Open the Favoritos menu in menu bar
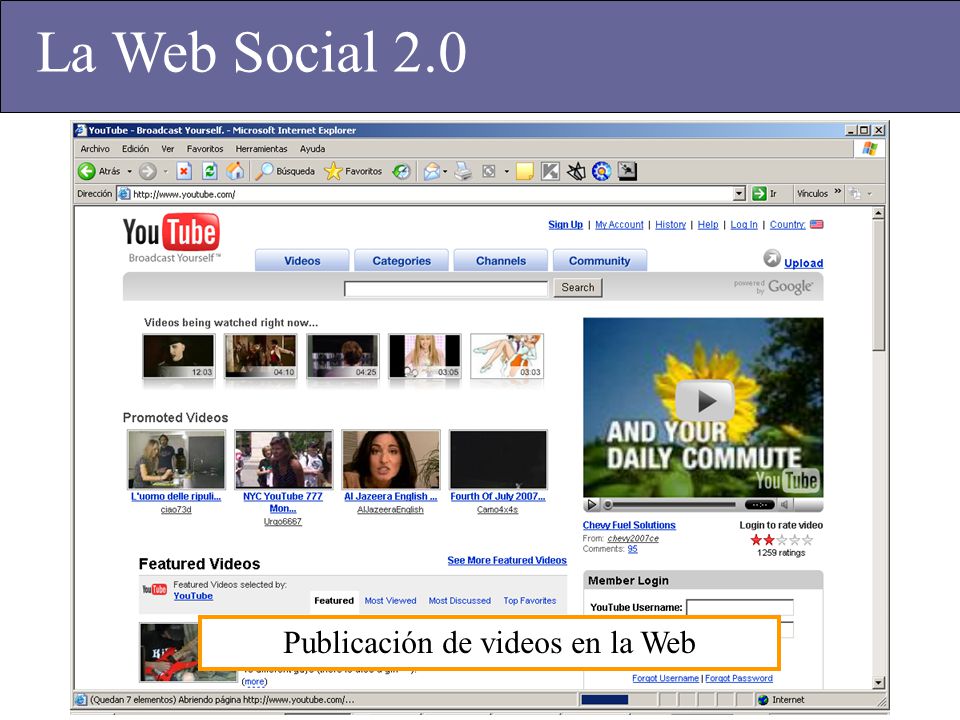 (x=205, y=149)
